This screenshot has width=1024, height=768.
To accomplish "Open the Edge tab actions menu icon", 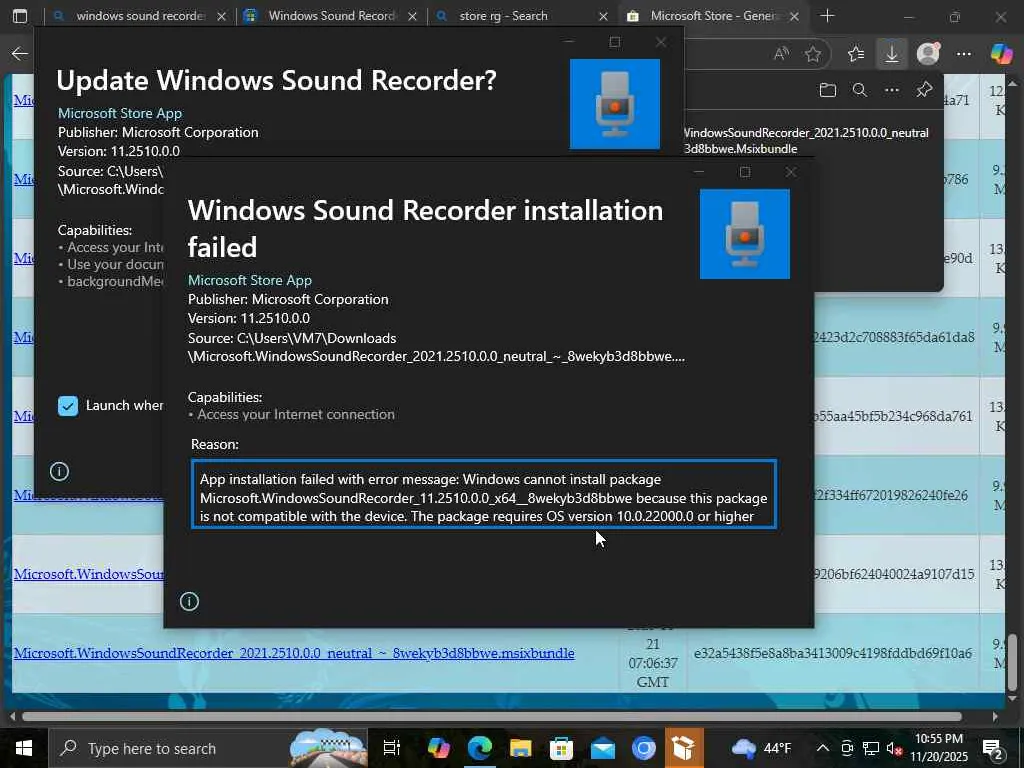I will [x=20, y=16].
